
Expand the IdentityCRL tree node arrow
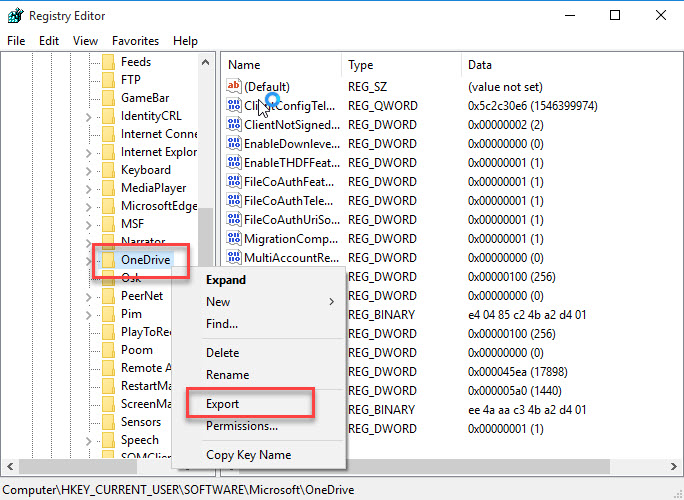pos(89,116)
